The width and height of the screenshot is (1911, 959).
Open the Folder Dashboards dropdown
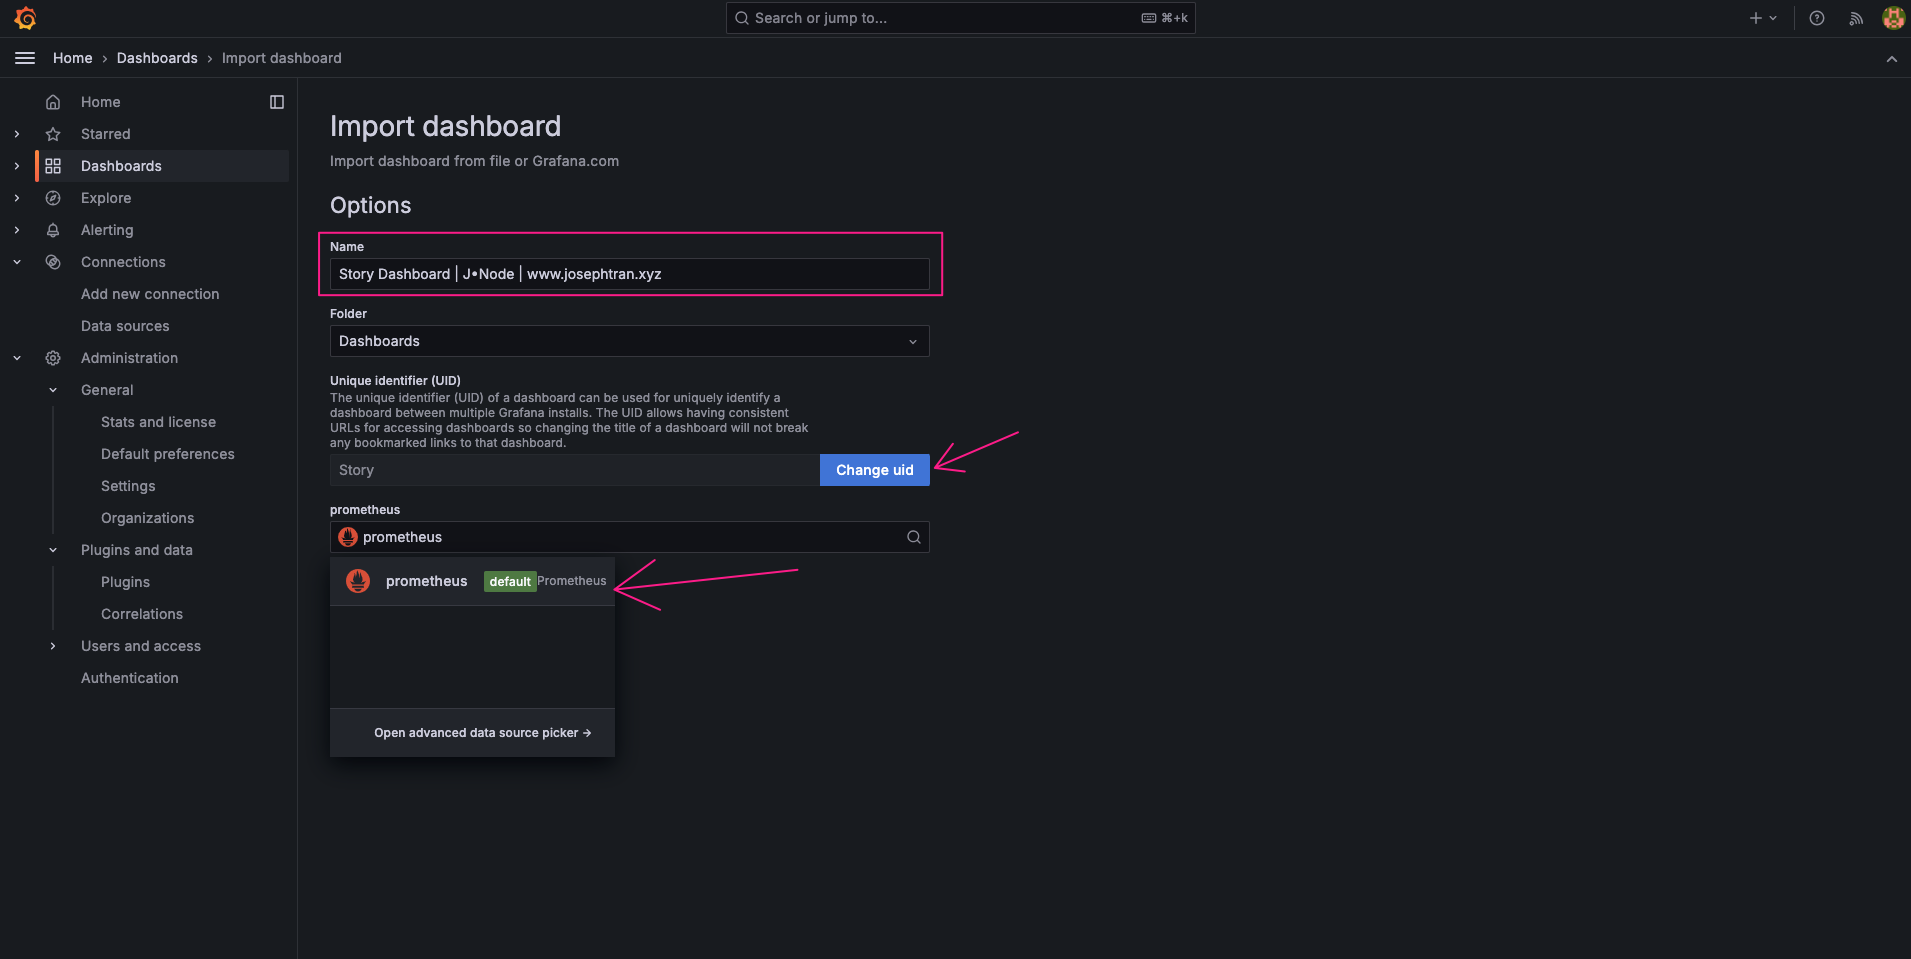[x=629, y=341]
